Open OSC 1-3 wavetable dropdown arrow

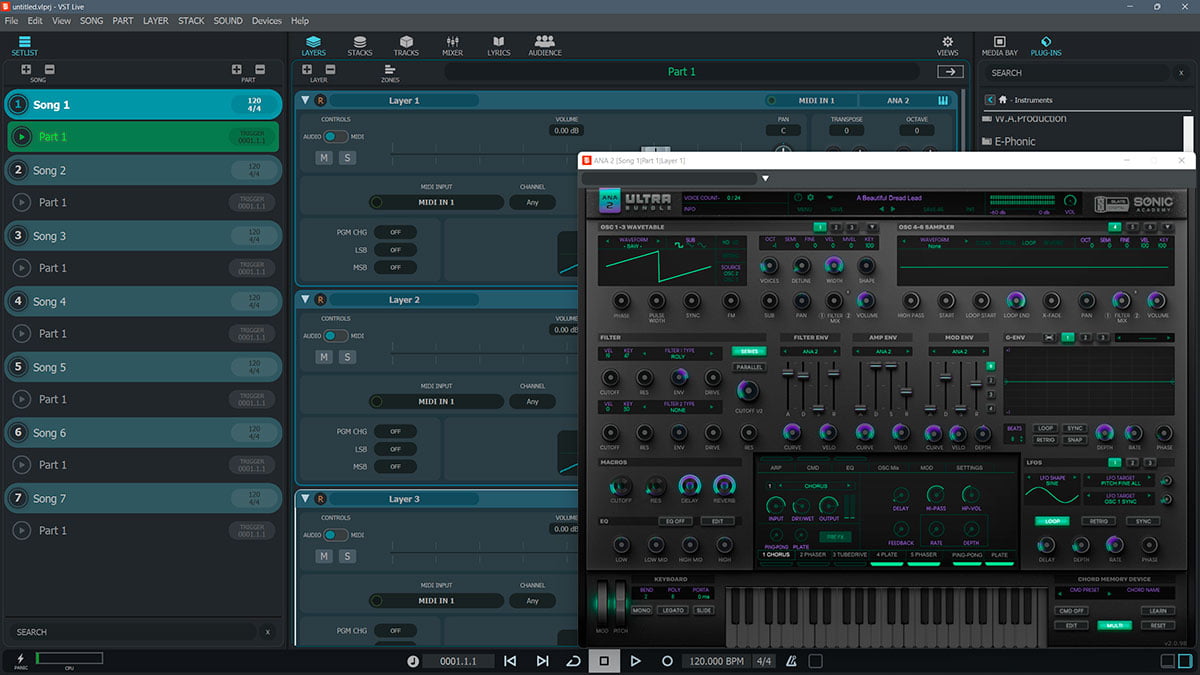point(872,228)
